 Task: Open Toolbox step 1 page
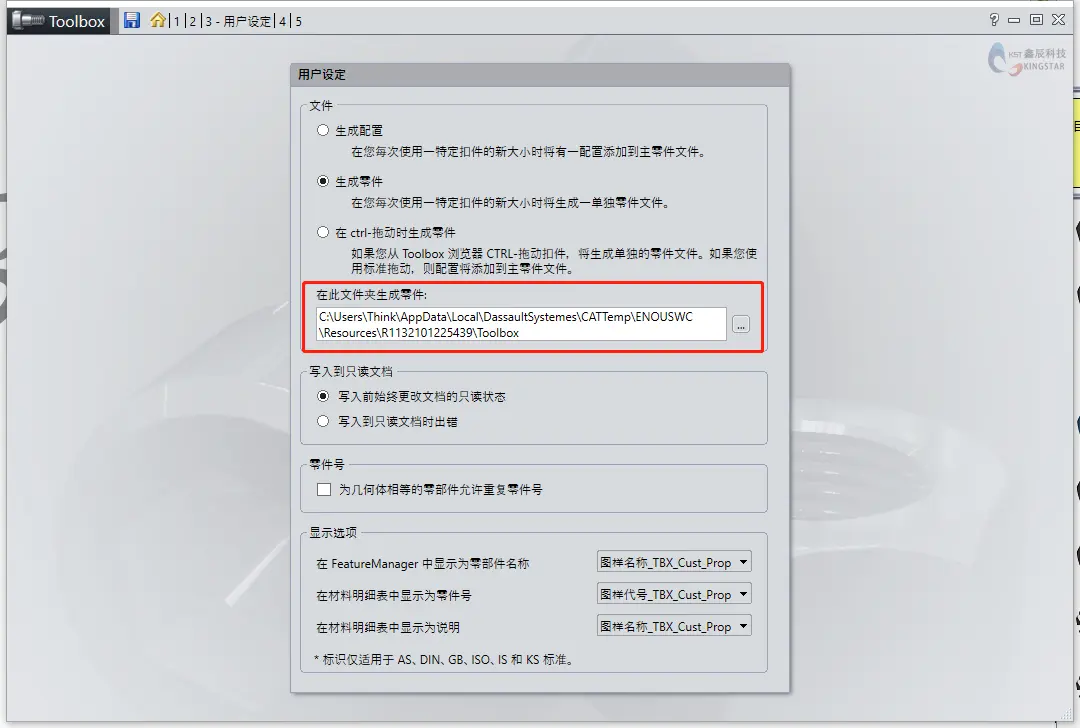click(176, 21)
